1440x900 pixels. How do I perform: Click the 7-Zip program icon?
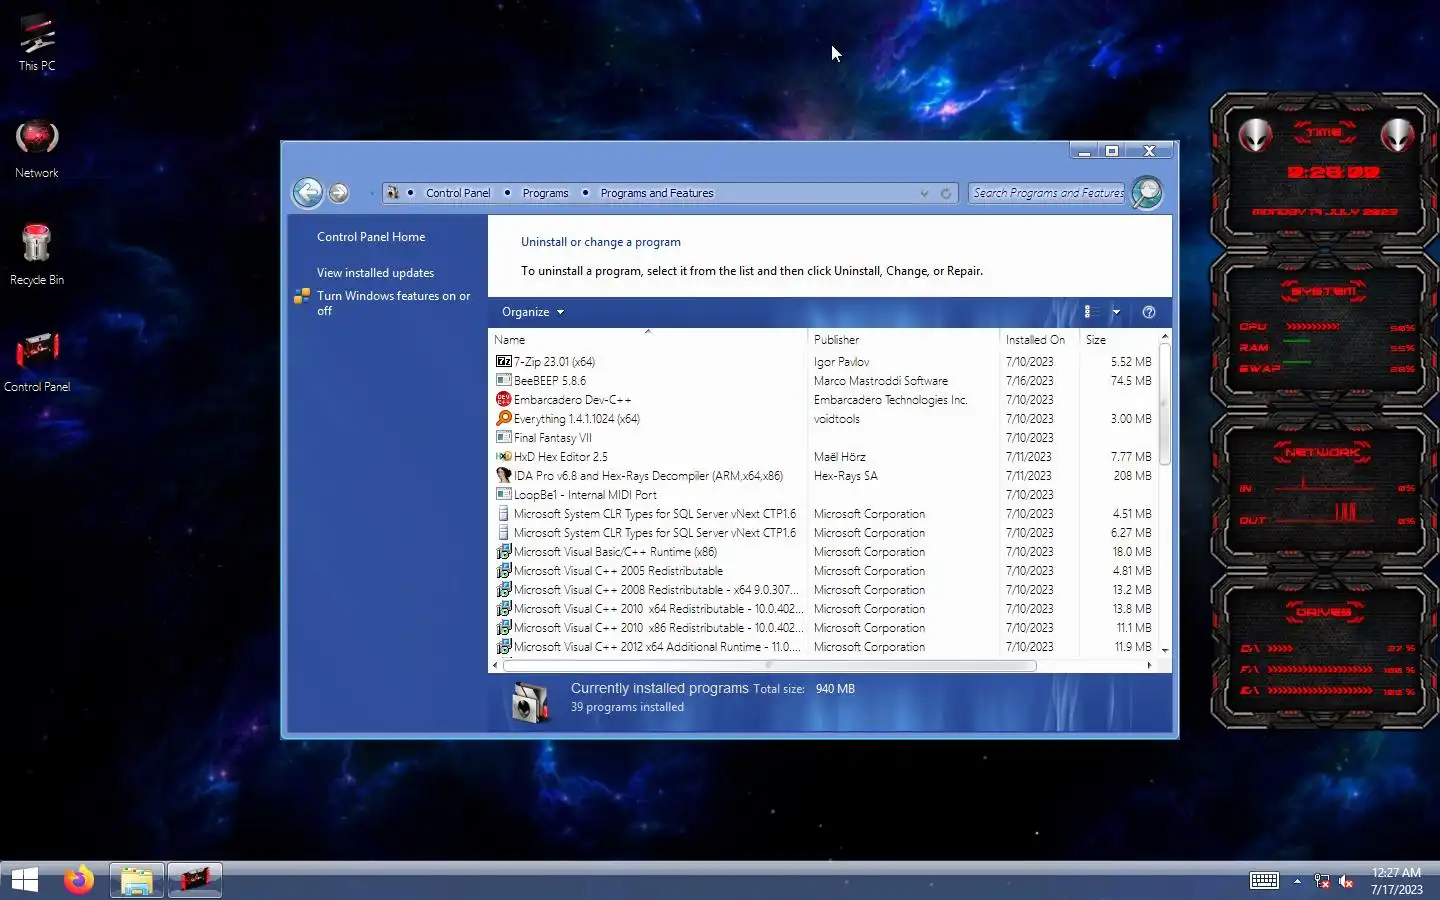(504, 361)
